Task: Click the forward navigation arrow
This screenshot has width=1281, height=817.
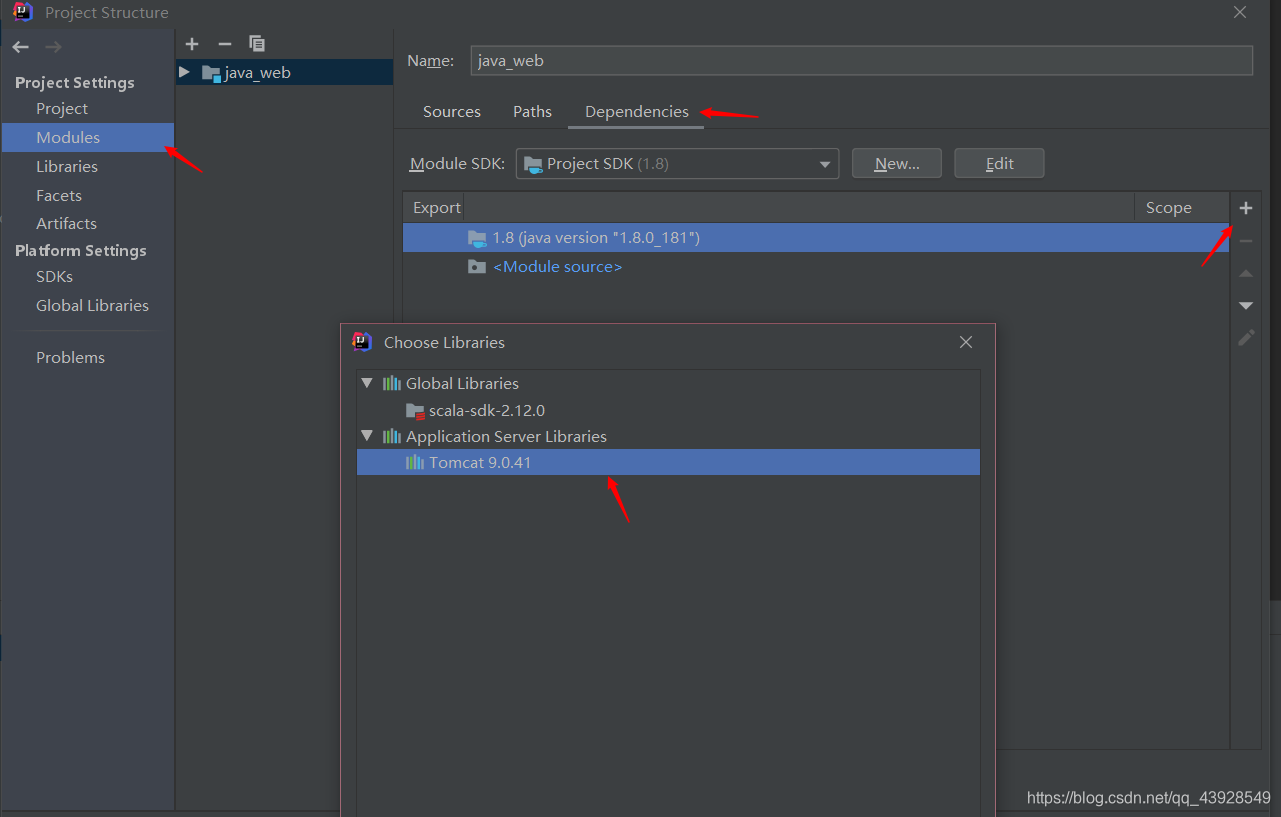Action: (x=54, y=47)
